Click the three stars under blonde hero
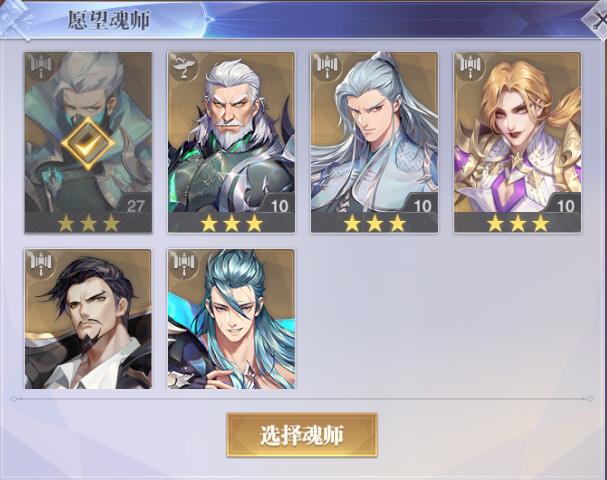This screenshot has height=480, width=607. [518, 224]
